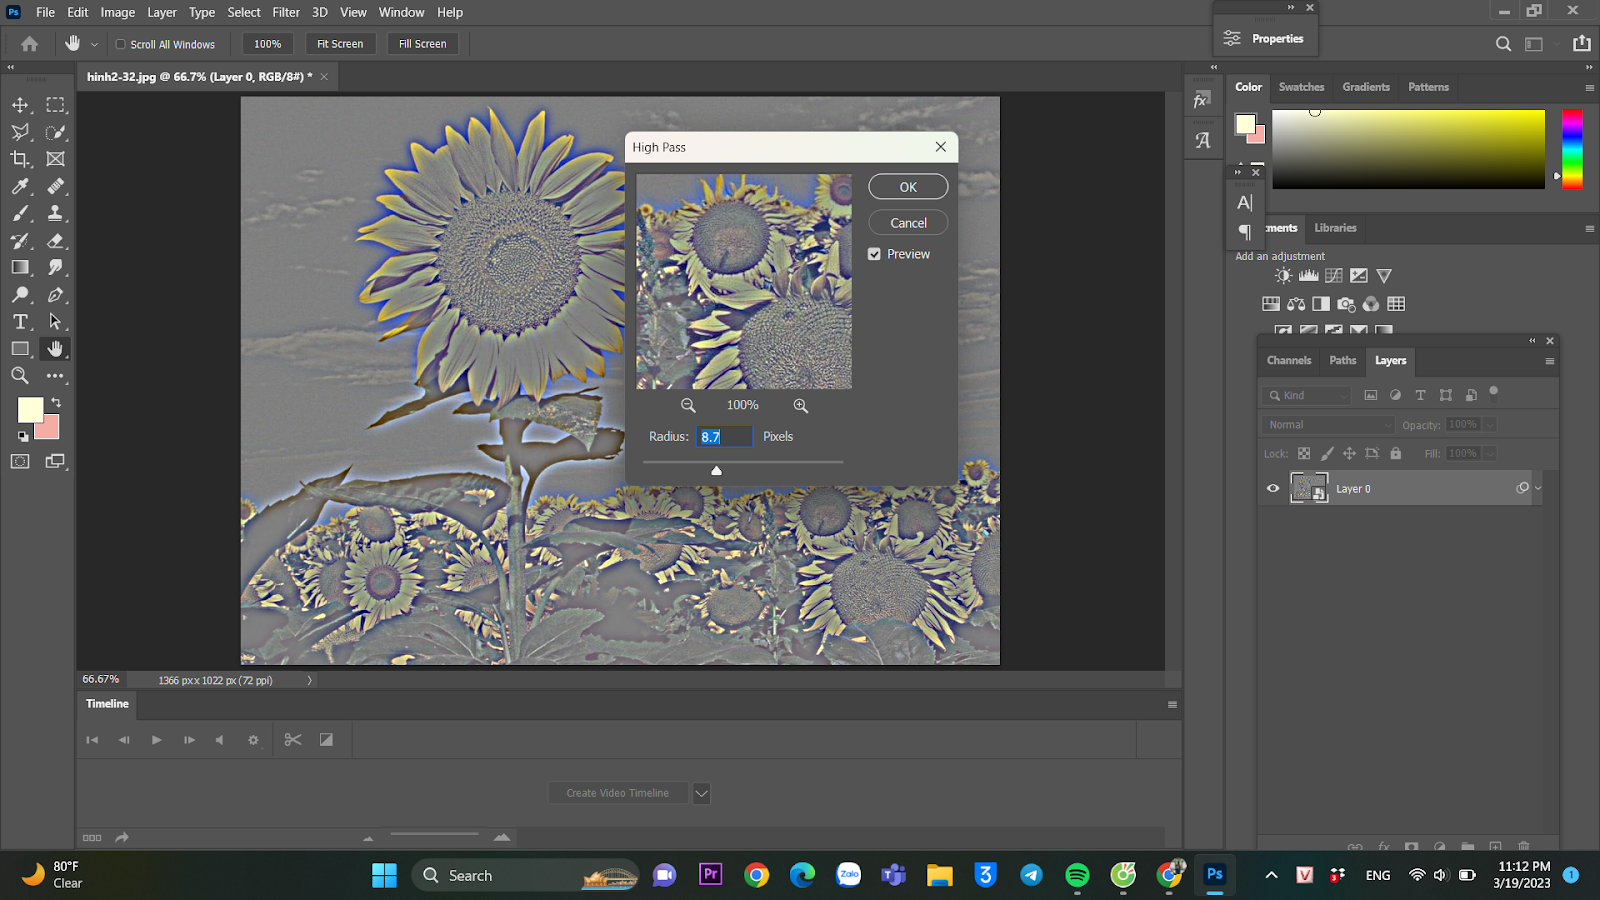Click Cancel in High Pass dialog

(908, 223)
